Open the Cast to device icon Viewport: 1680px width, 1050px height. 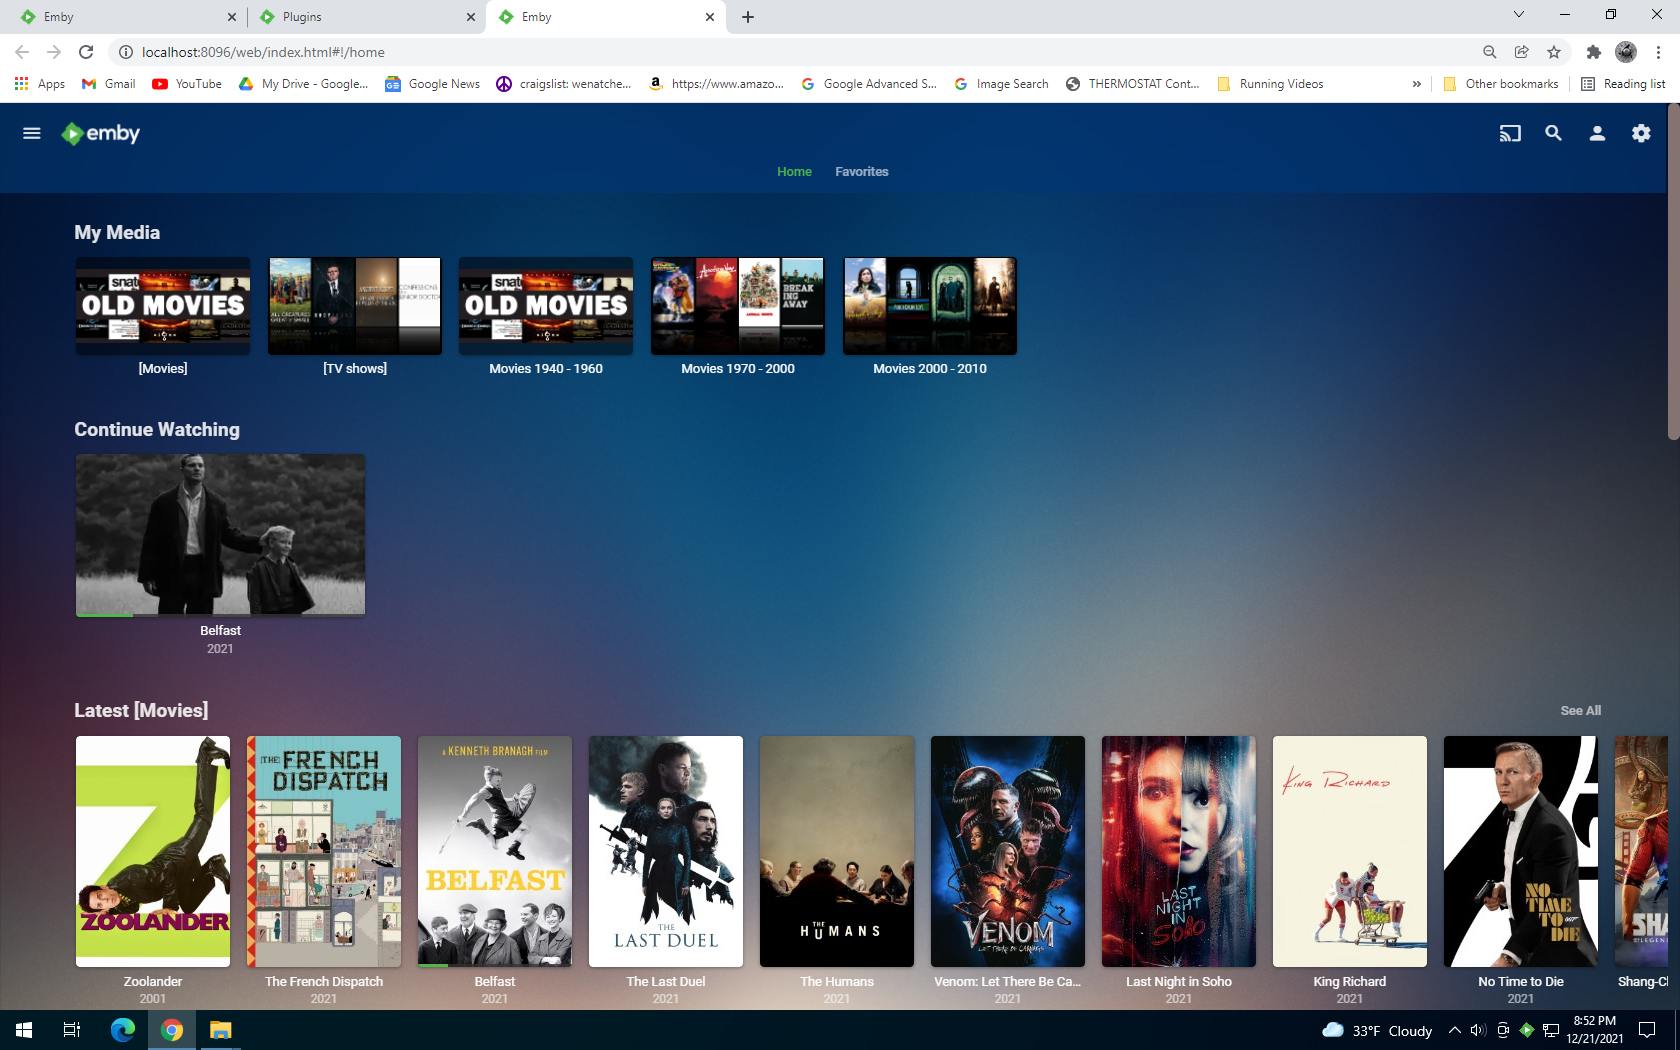[1510, 133]
